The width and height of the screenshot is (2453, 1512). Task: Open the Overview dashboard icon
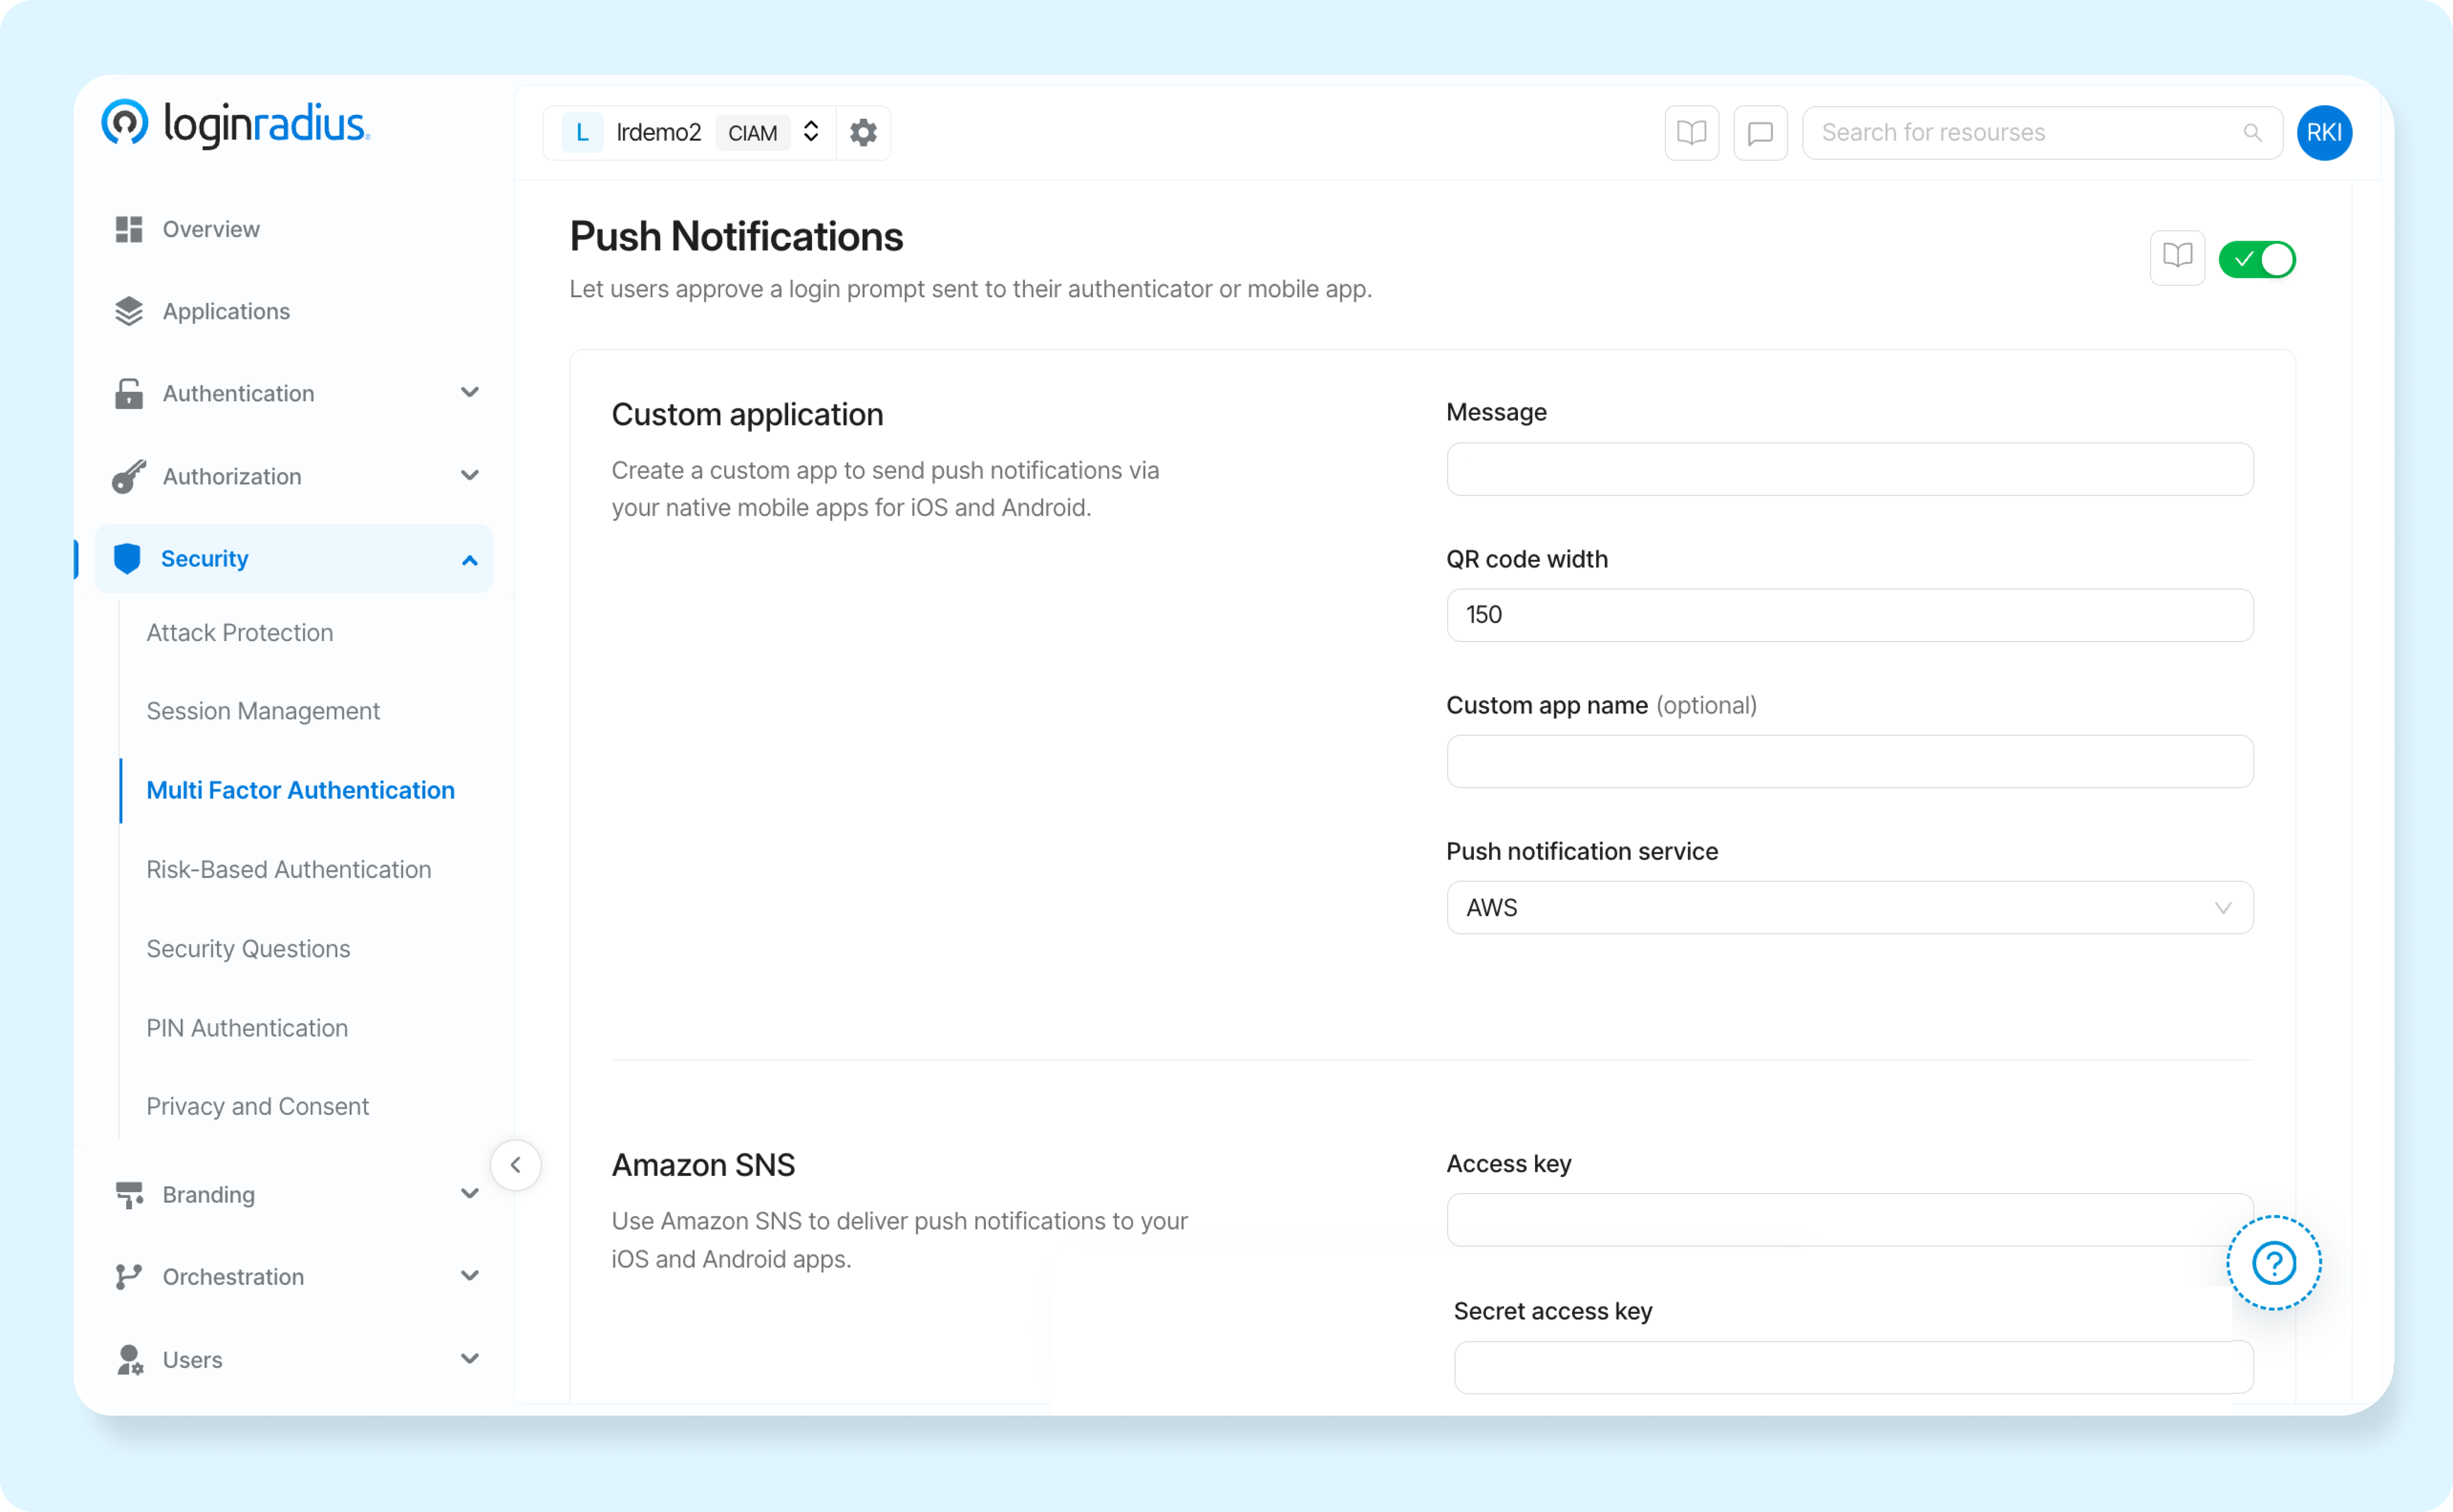[129, 229]
